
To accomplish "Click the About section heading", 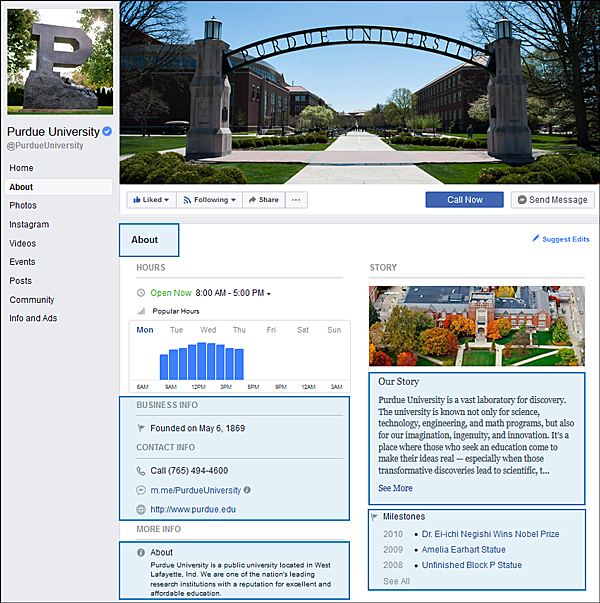I will (144, 240).
